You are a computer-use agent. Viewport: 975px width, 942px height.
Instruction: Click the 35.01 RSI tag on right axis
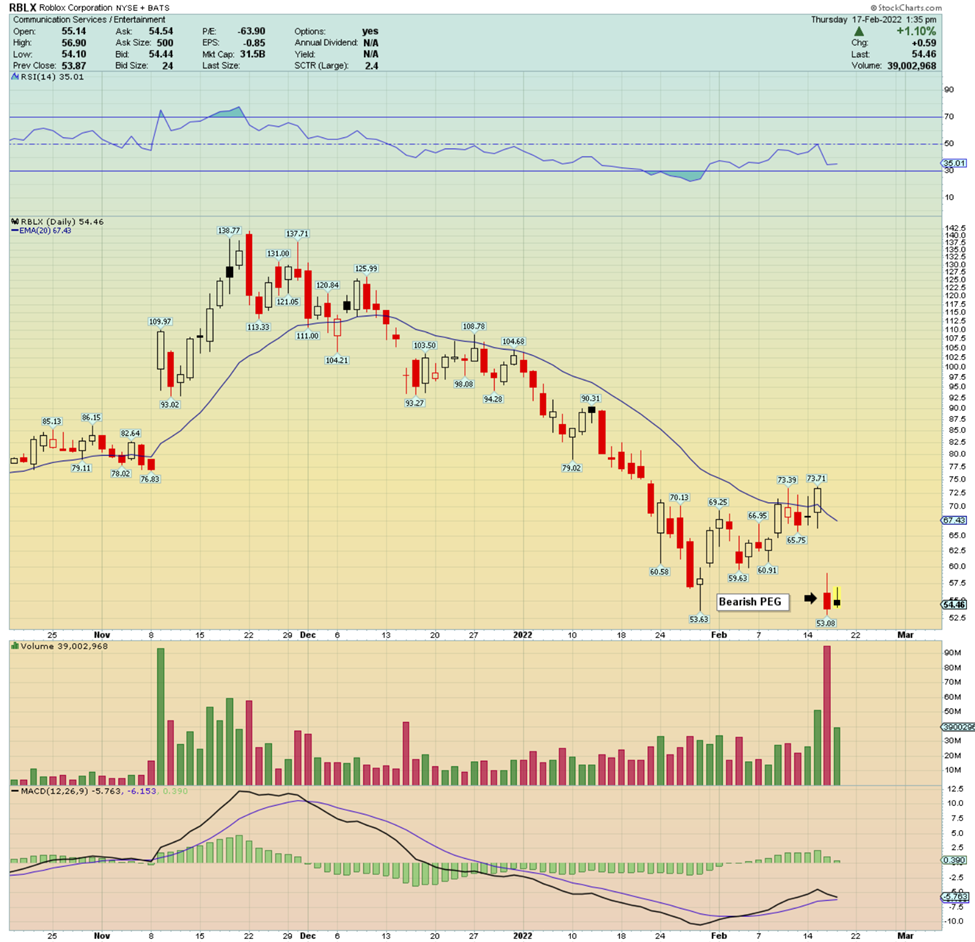pos(954,164)
